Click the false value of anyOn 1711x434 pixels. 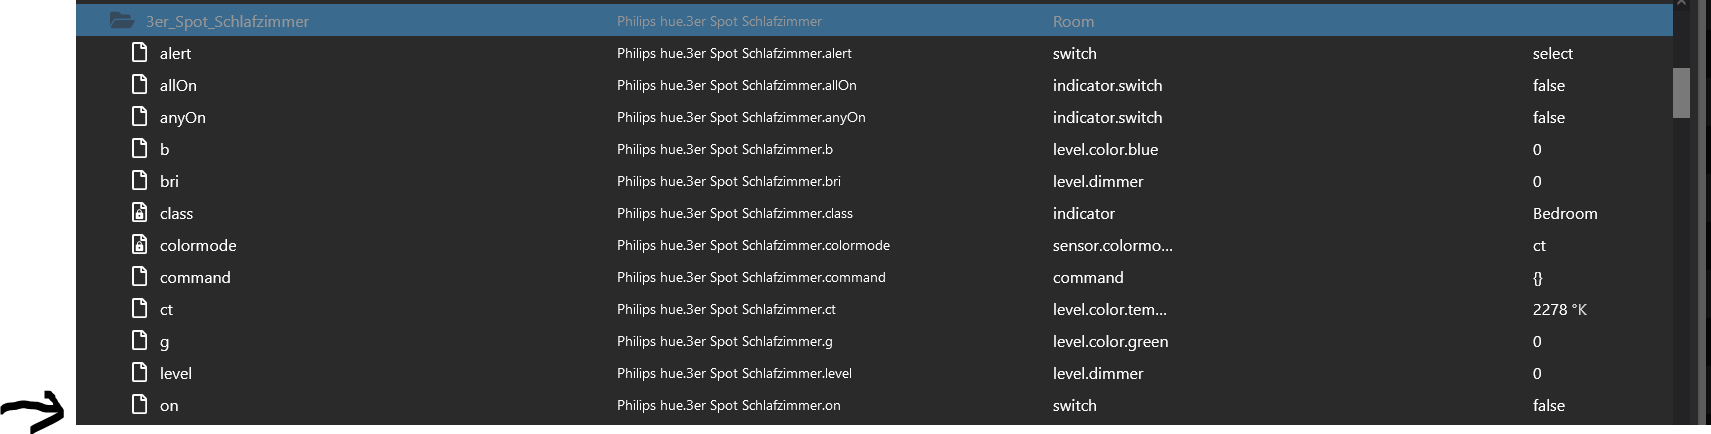pyautogui.click(x=1548, y=117)
